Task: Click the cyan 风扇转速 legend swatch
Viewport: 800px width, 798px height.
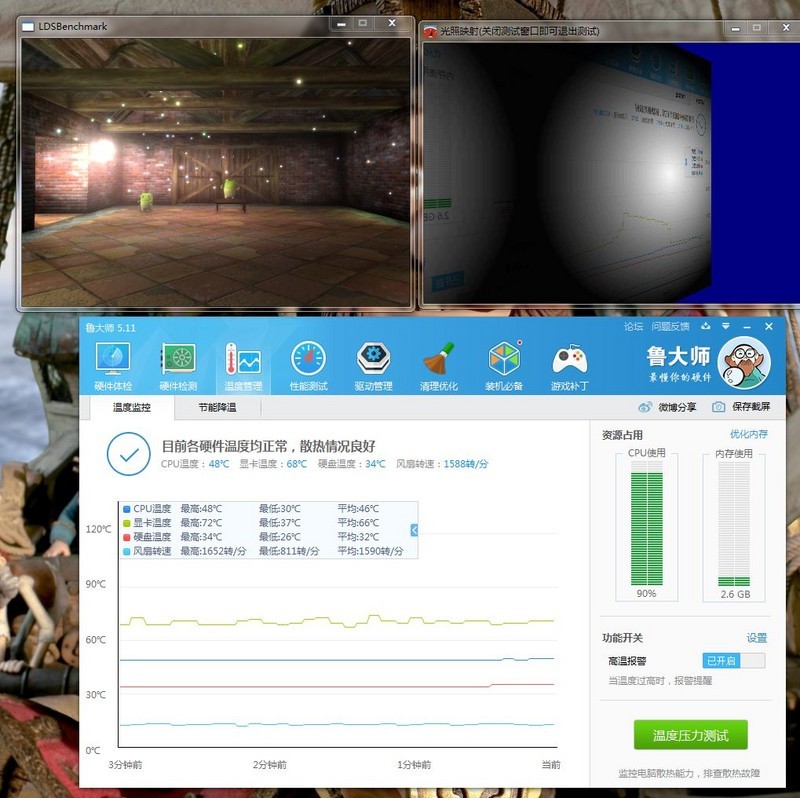Action: pyautogui.click(x=127, y=552)
